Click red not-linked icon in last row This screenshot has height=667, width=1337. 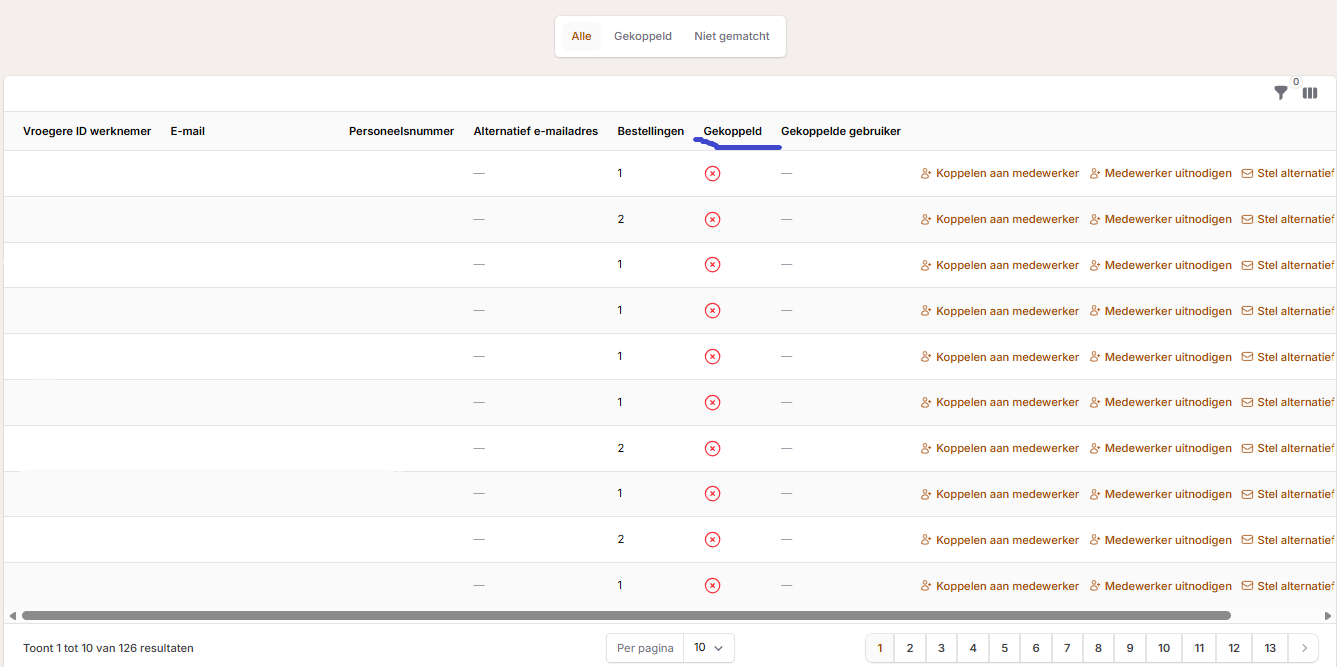click(712, 586)
